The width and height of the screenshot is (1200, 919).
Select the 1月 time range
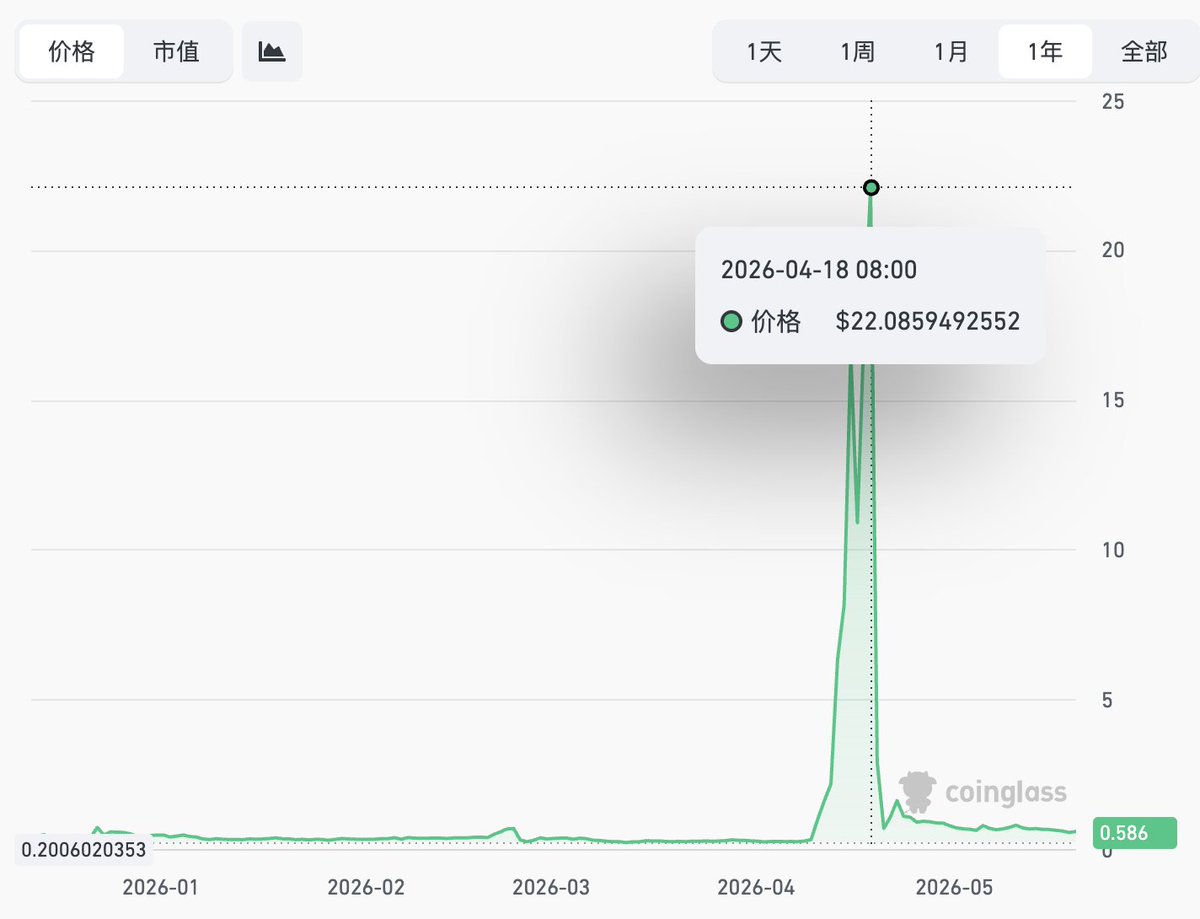(951, 52)
